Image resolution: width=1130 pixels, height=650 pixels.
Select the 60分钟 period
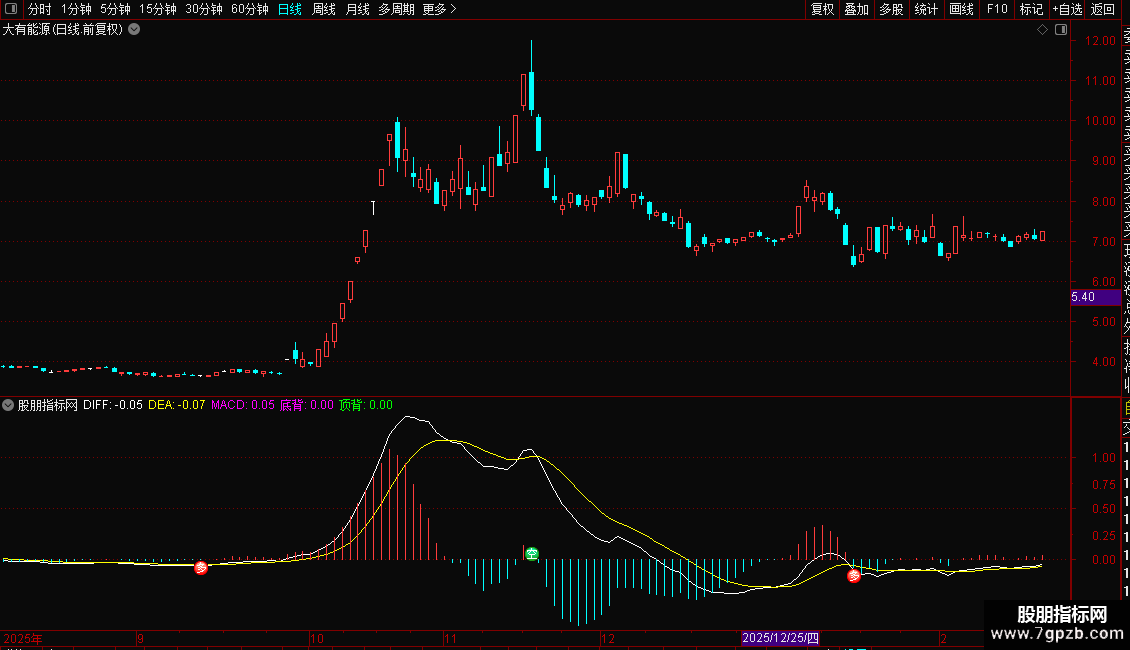250,9
